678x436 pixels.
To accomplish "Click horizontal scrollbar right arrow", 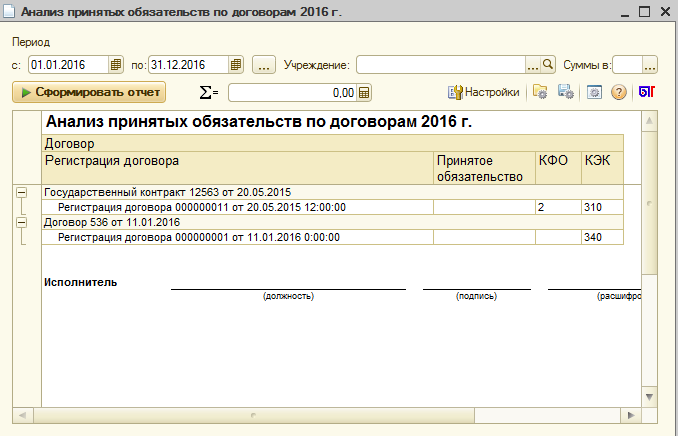I will coord(631,415).
